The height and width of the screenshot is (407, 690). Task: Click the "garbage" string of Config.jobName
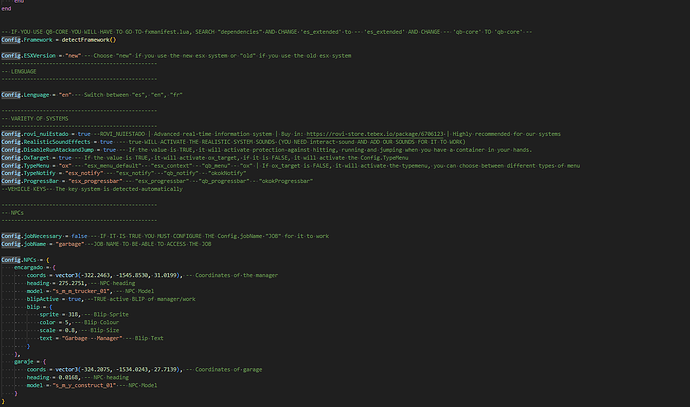click(72, 242)
